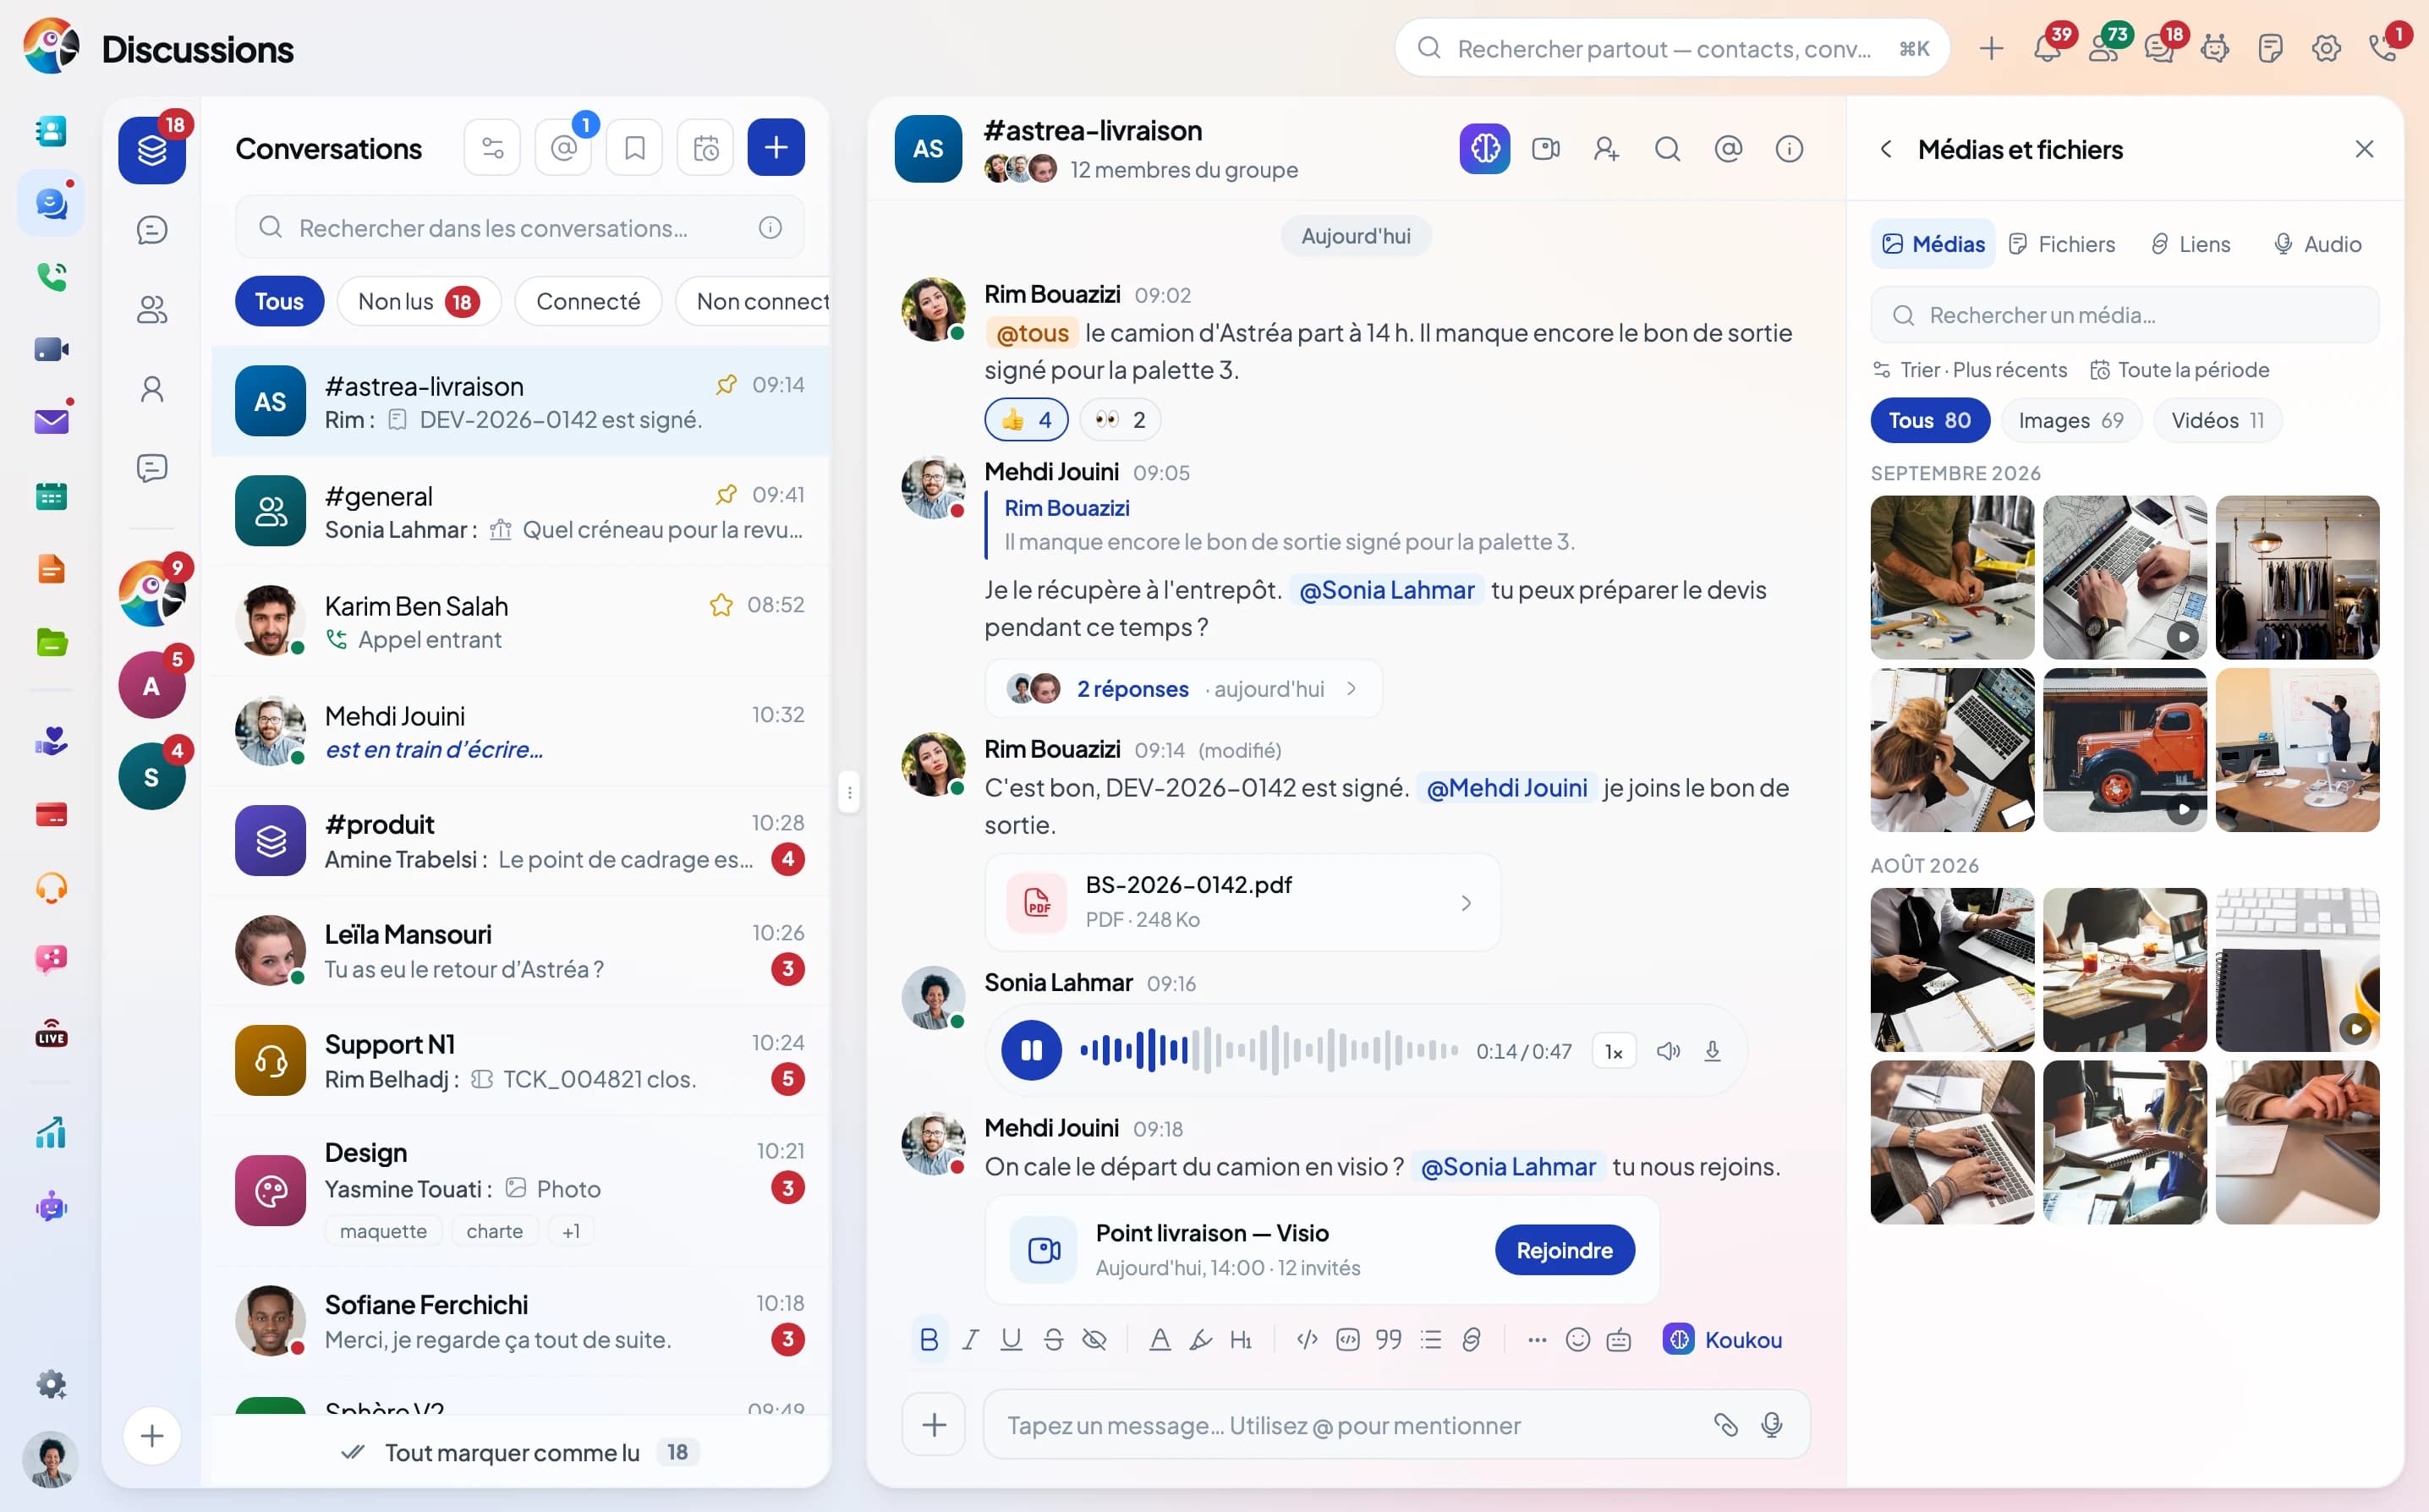Toggle strikethrough formatting
2429x1512 pixels.
(1053, 1339)
